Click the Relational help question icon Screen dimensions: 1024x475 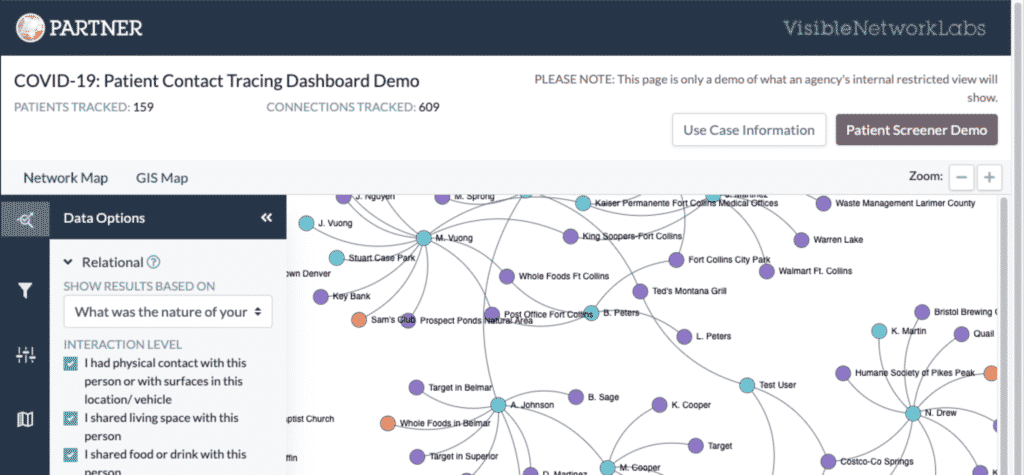[153, 263]
